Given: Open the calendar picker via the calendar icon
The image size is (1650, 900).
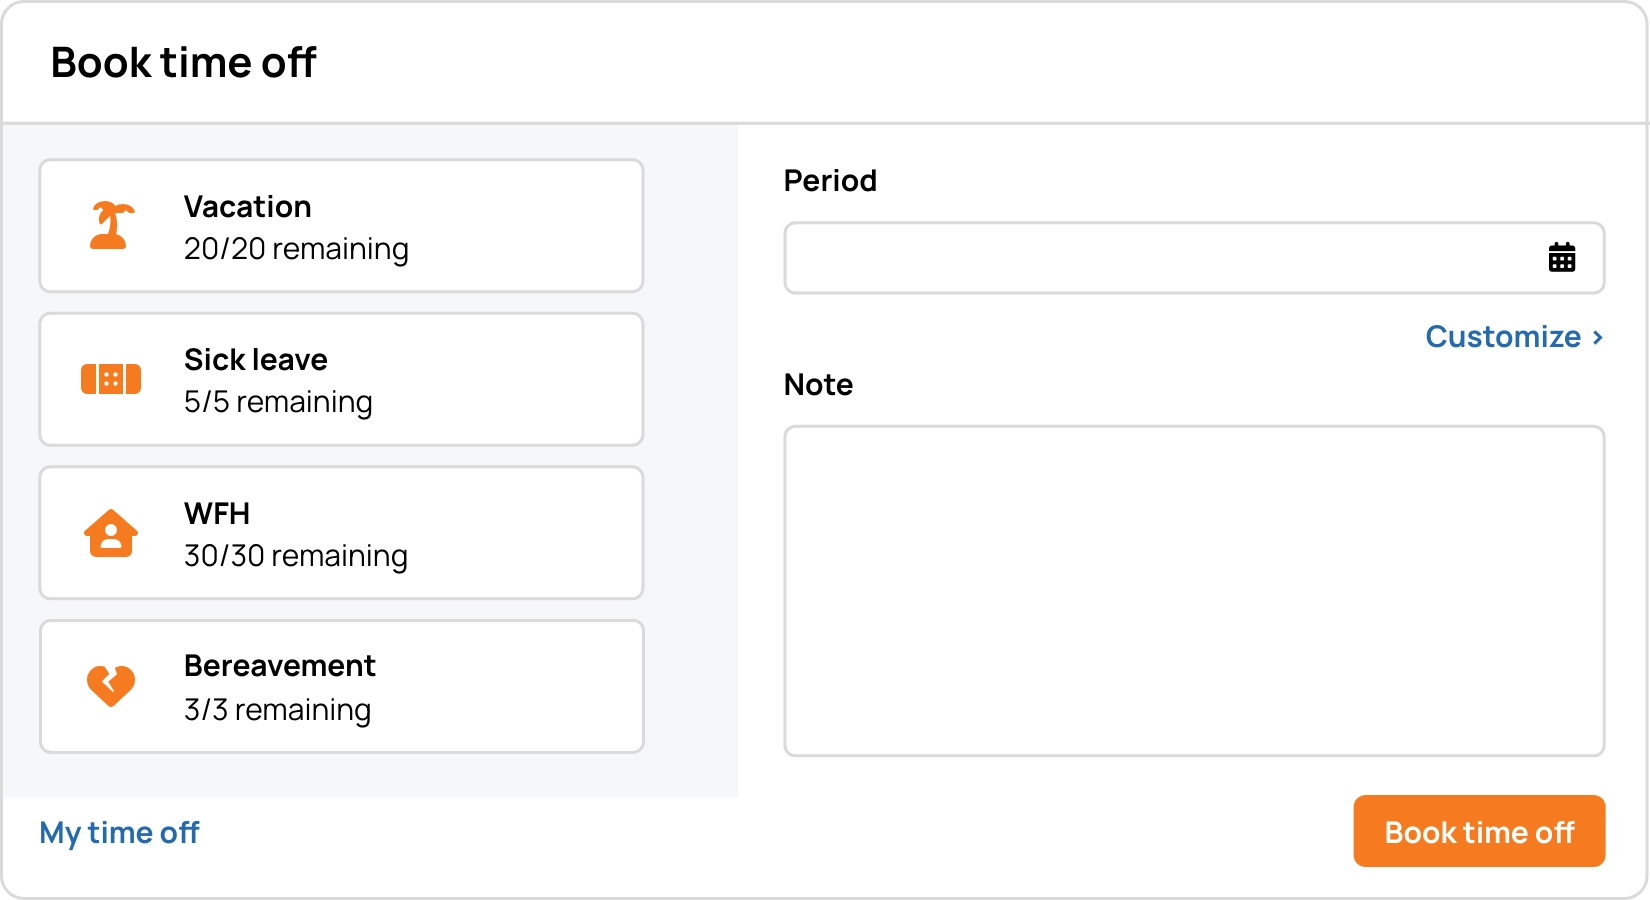Looking at the screenshot, I should point(1562,257).
